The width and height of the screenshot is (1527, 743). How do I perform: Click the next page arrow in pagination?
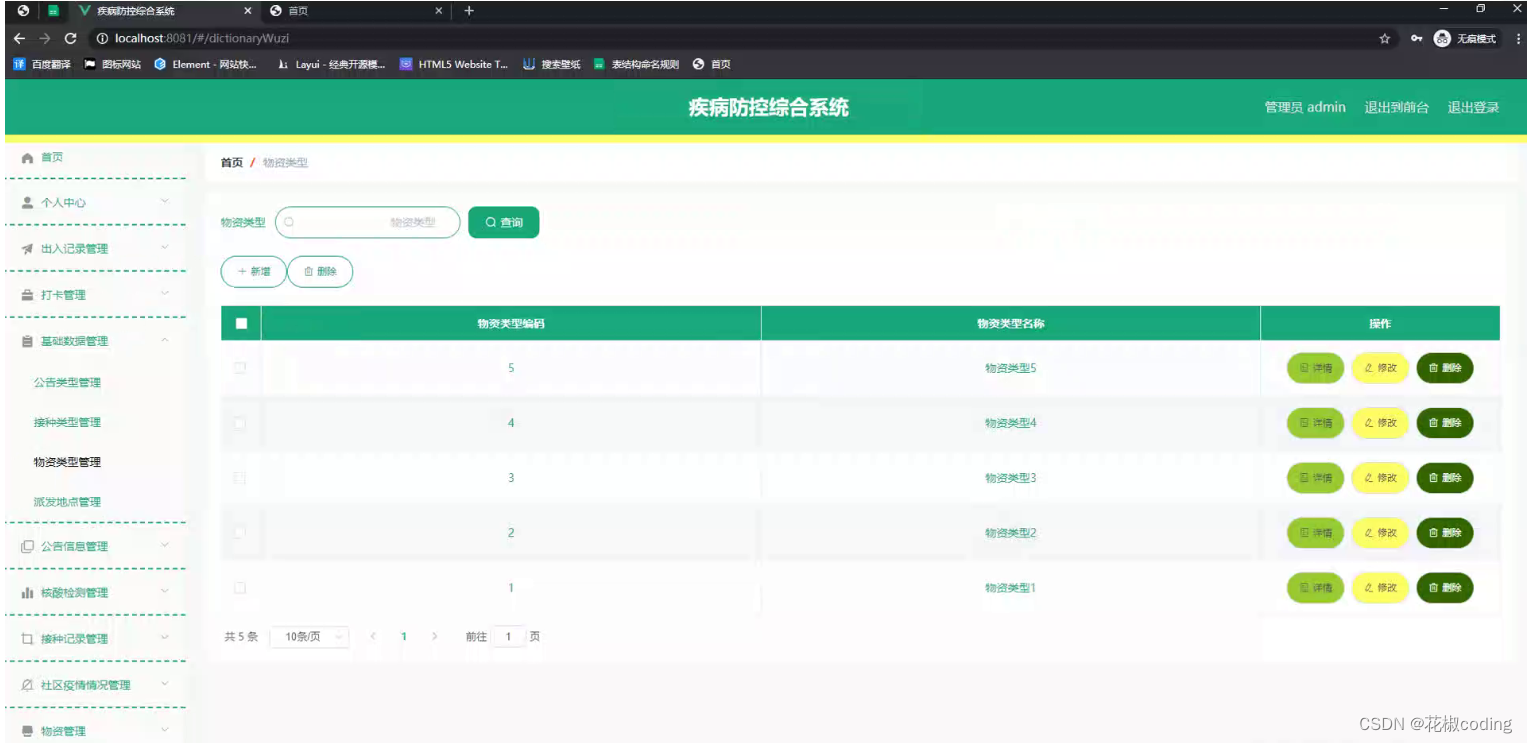[434, 636]
